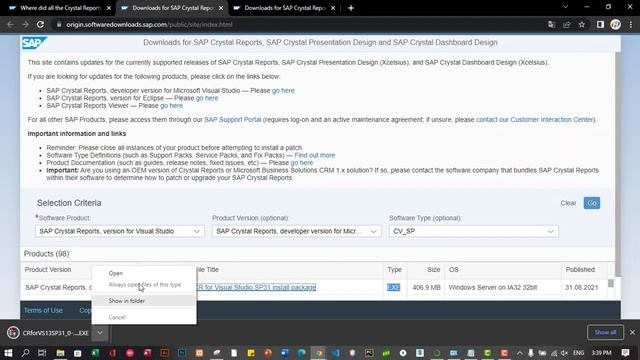Viewport: 640px width, 360px height.
Task: Click 'Show all' downloads button
Action: [605, 332]
